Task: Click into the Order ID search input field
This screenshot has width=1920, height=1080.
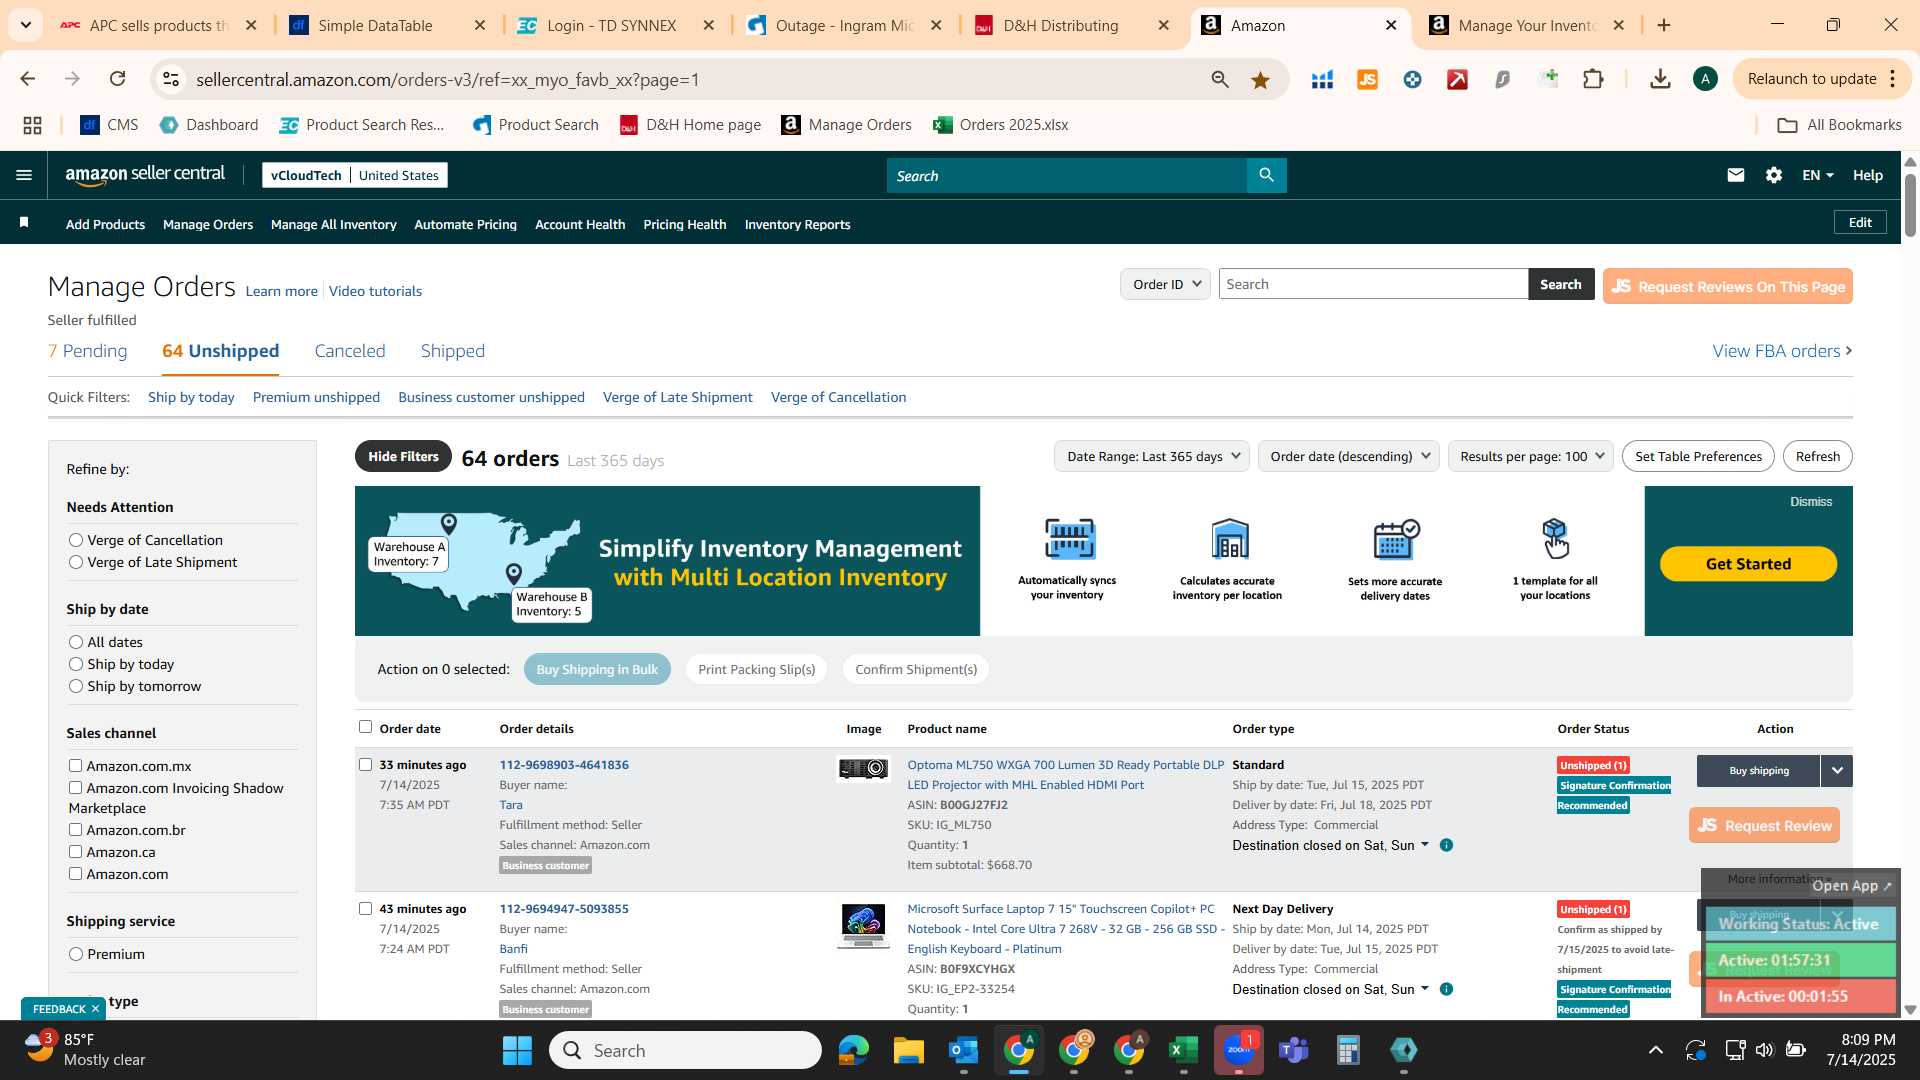Action: [1373, 284]
